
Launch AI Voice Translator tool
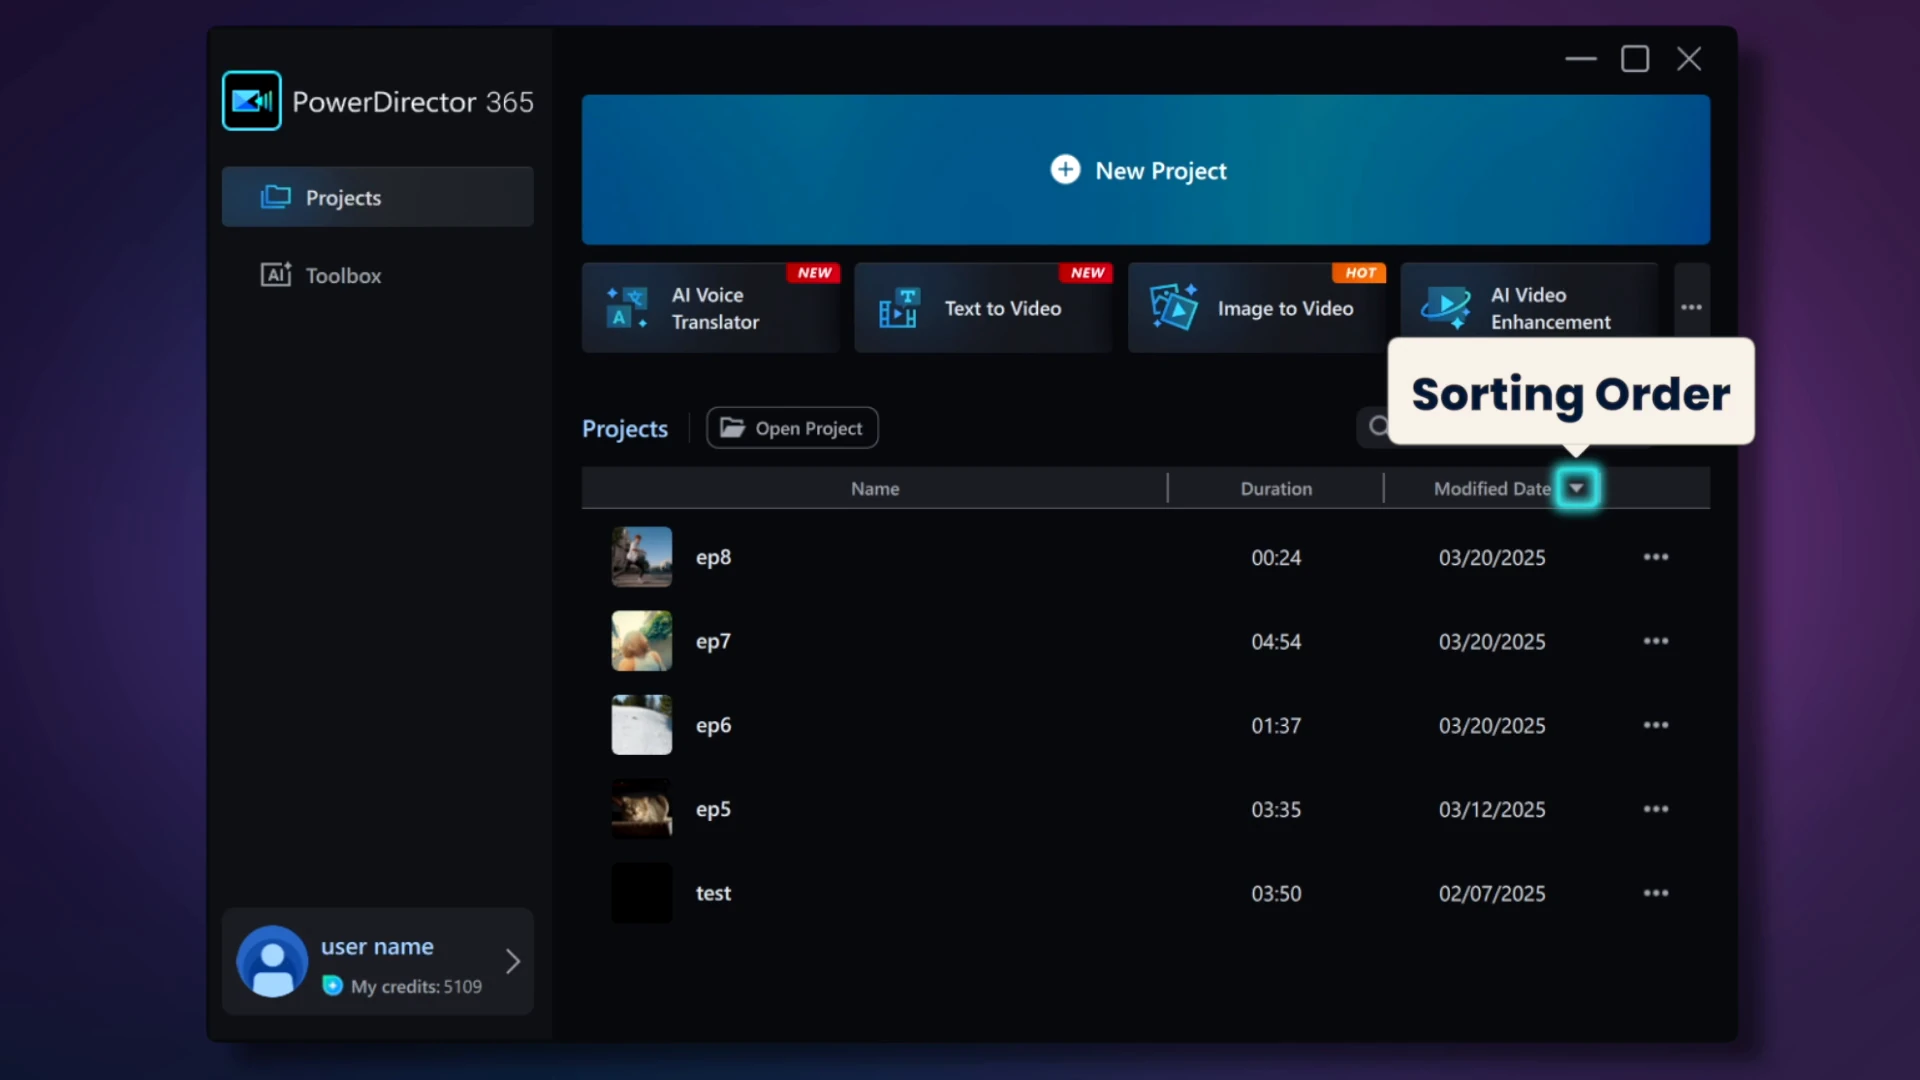[710, 308]
